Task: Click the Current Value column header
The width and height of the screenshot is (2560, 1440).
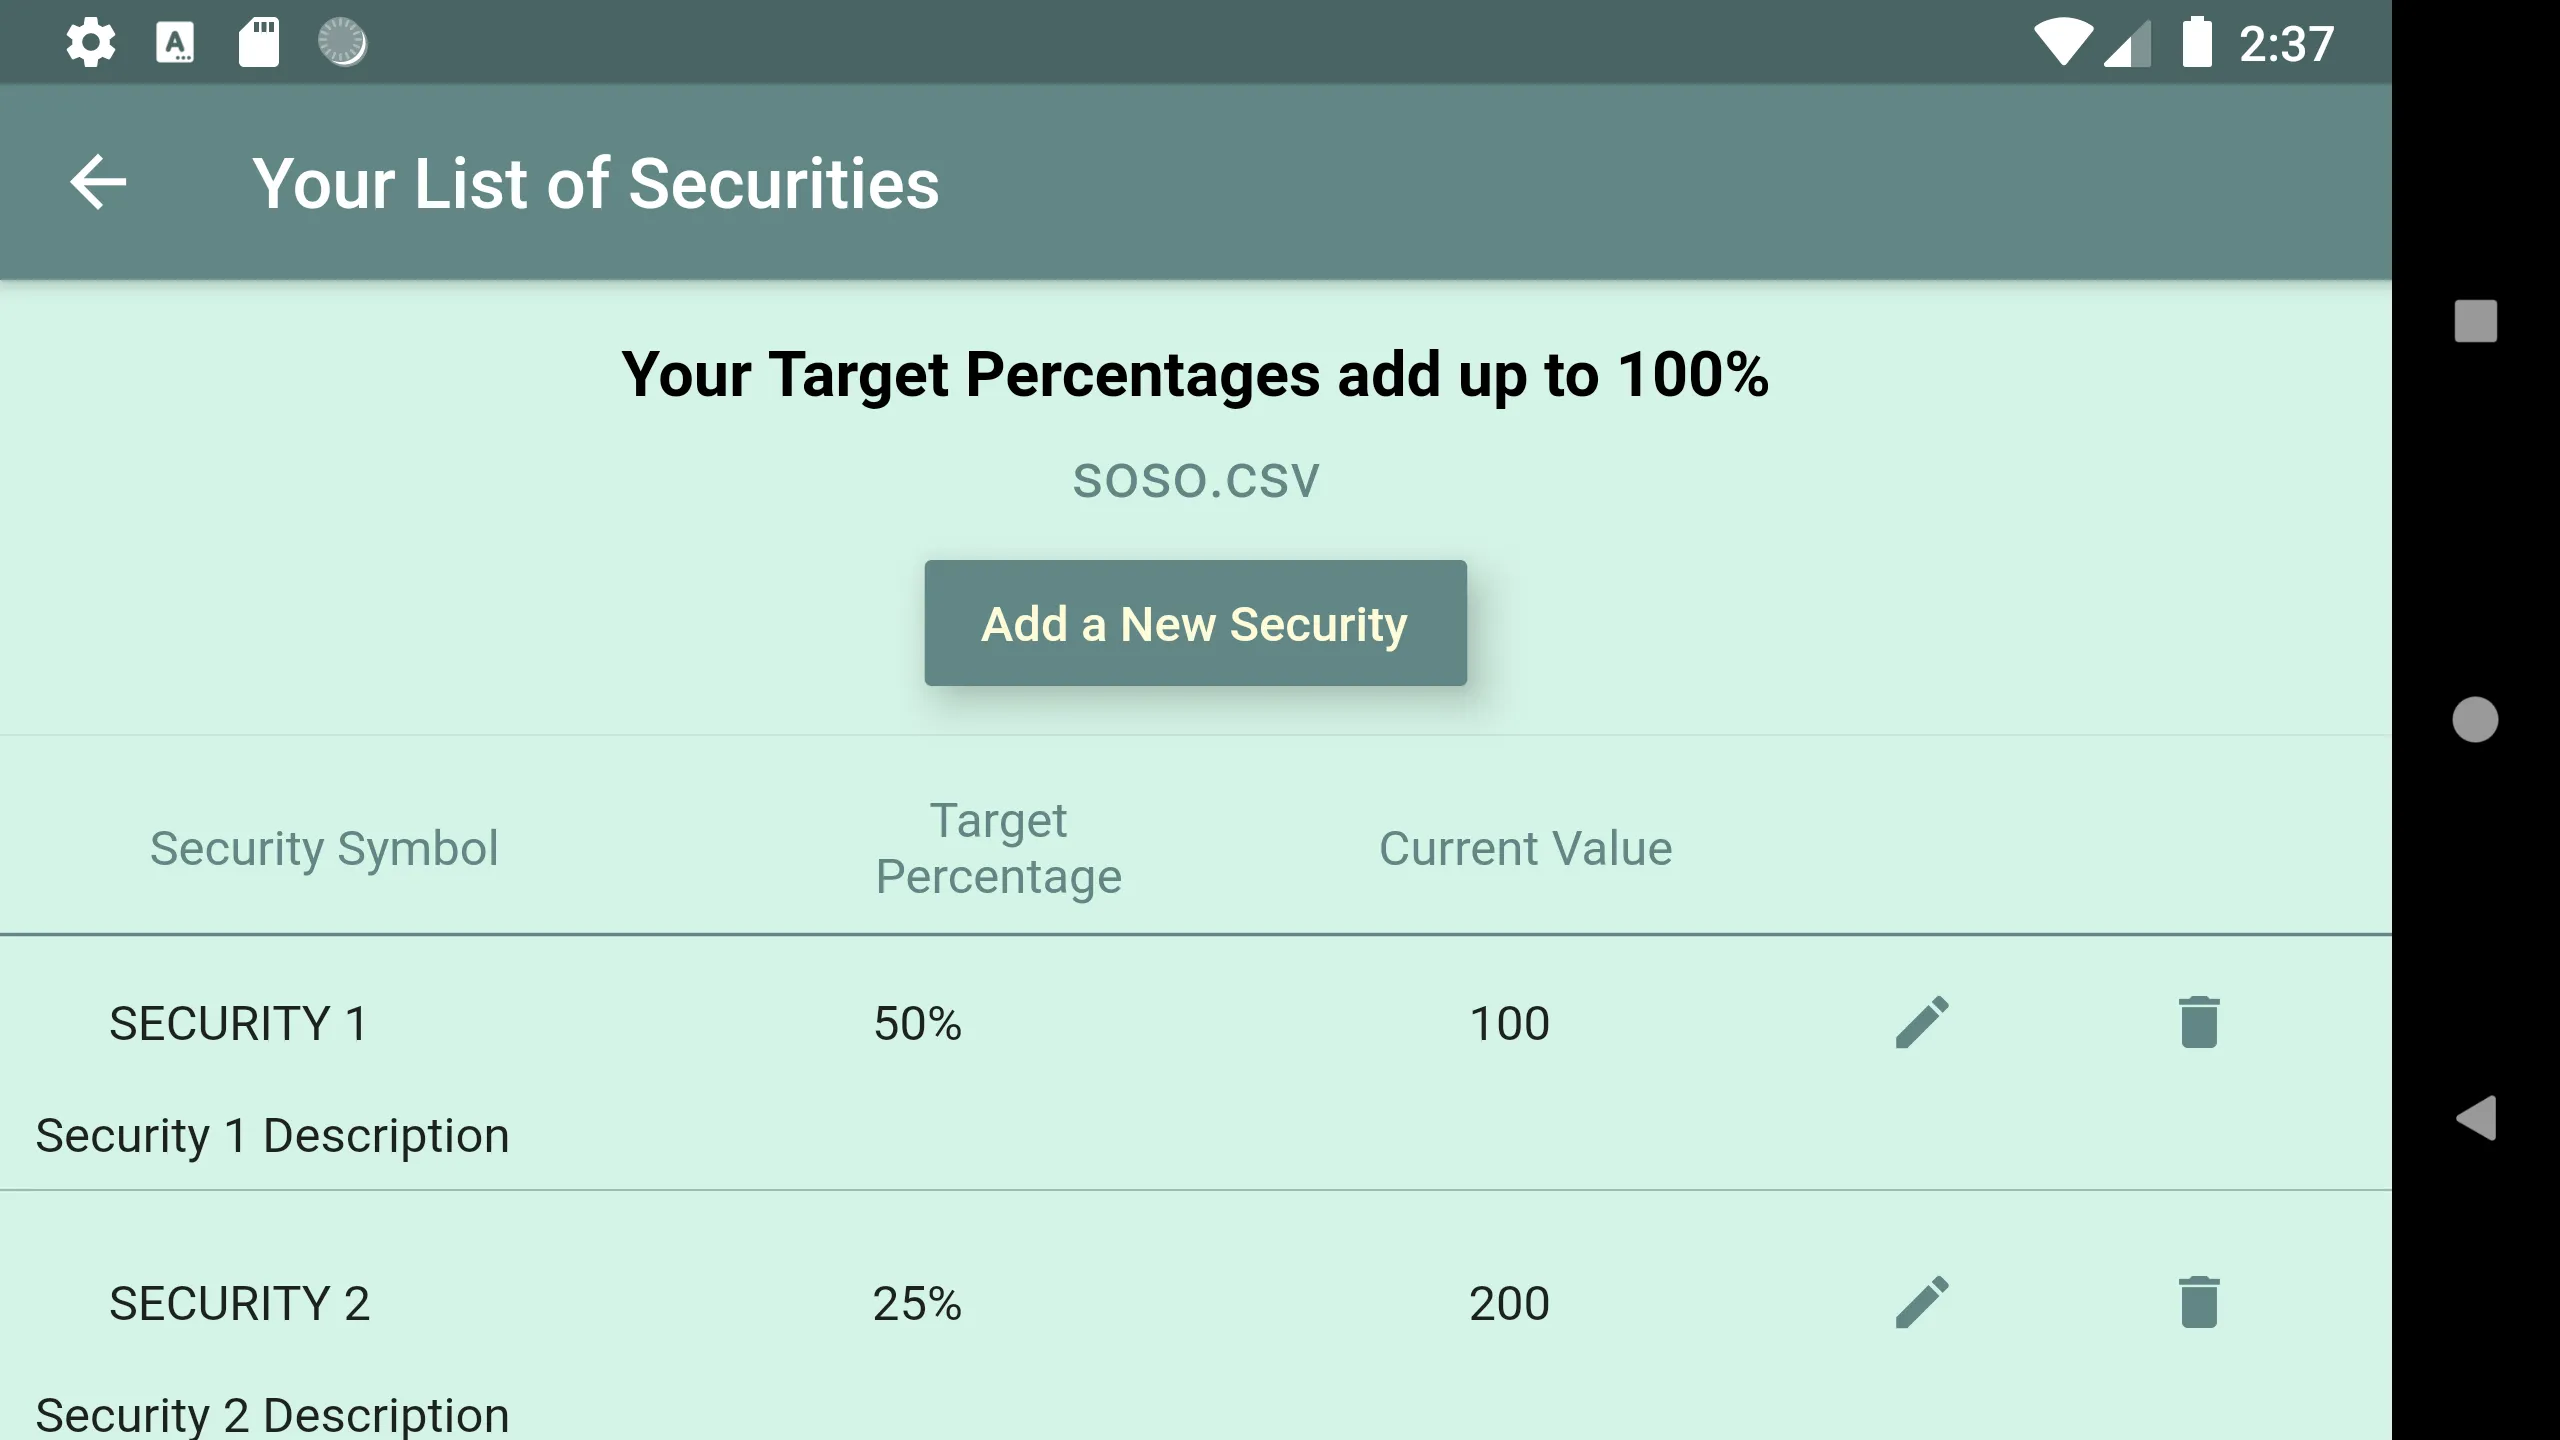Action: (x=1524, y=847)
